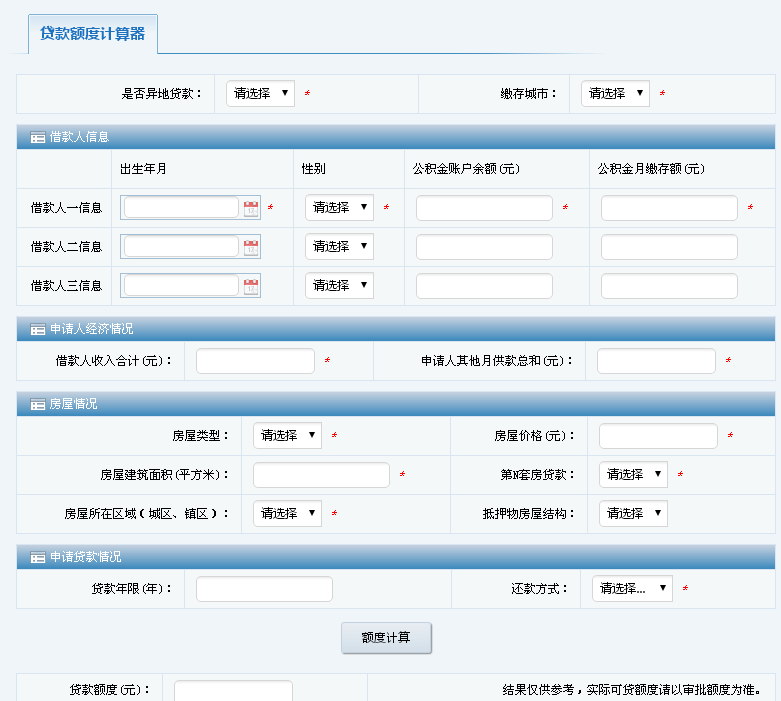Open calendar picker for borrower one birthdate
Image resolution: width=781 pixels, height=701 pixels.
point(250,208)
